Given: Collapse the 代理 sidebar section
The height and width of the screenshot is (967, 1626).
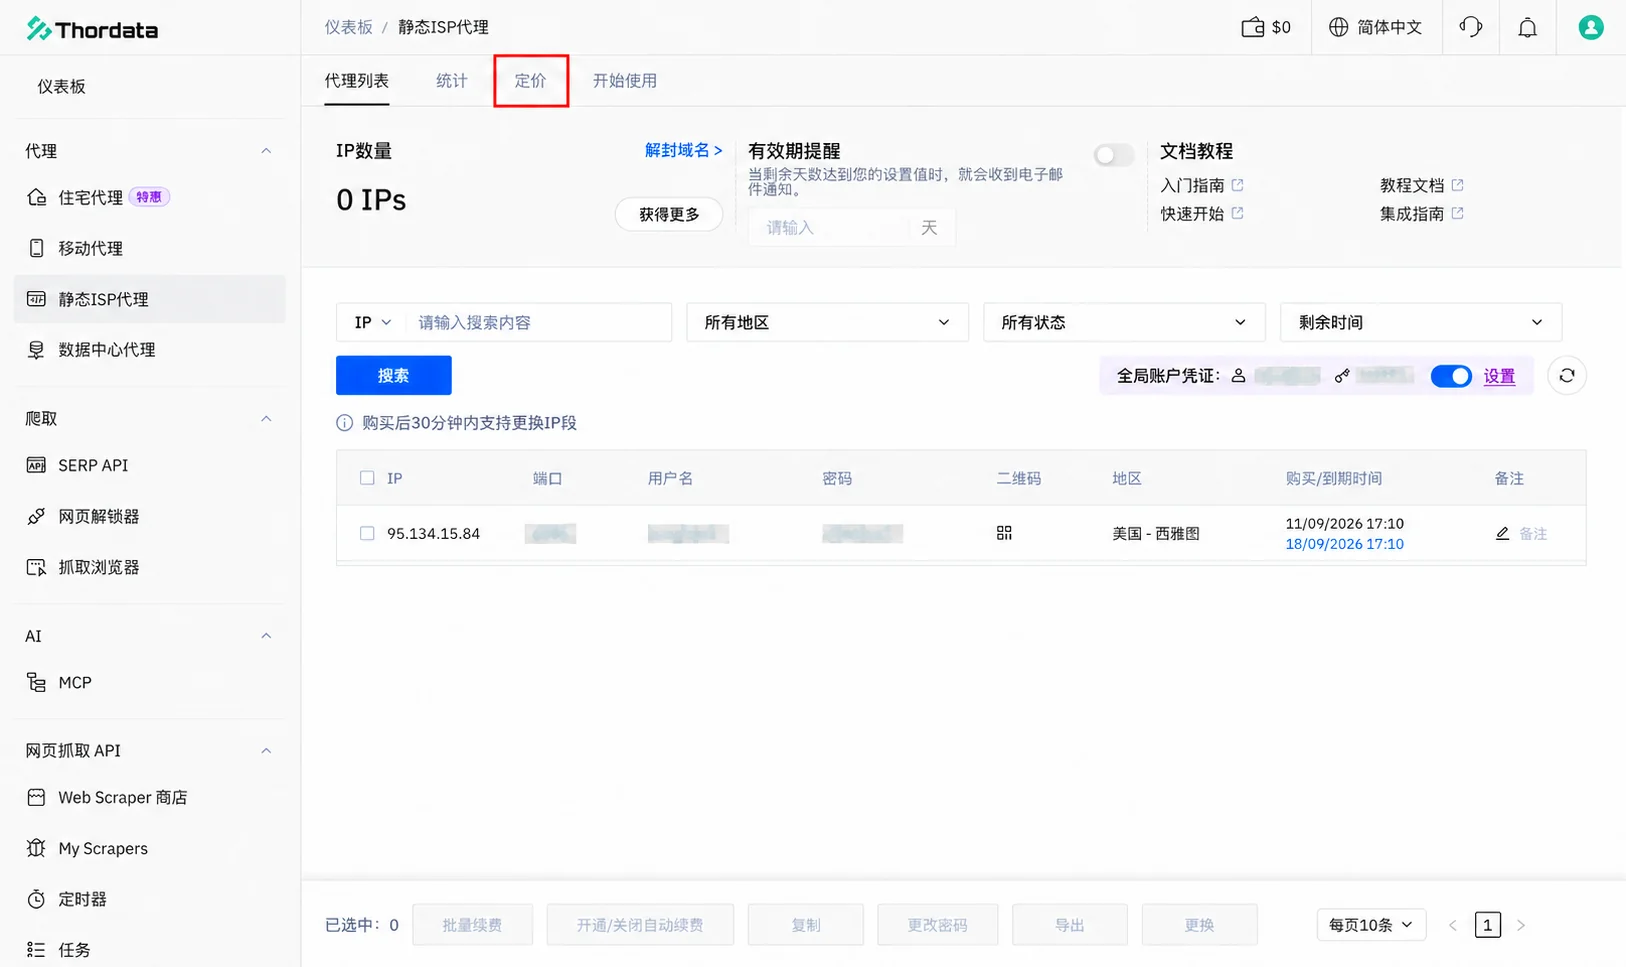Looking at the screenshot, I should tap(266, 151).
